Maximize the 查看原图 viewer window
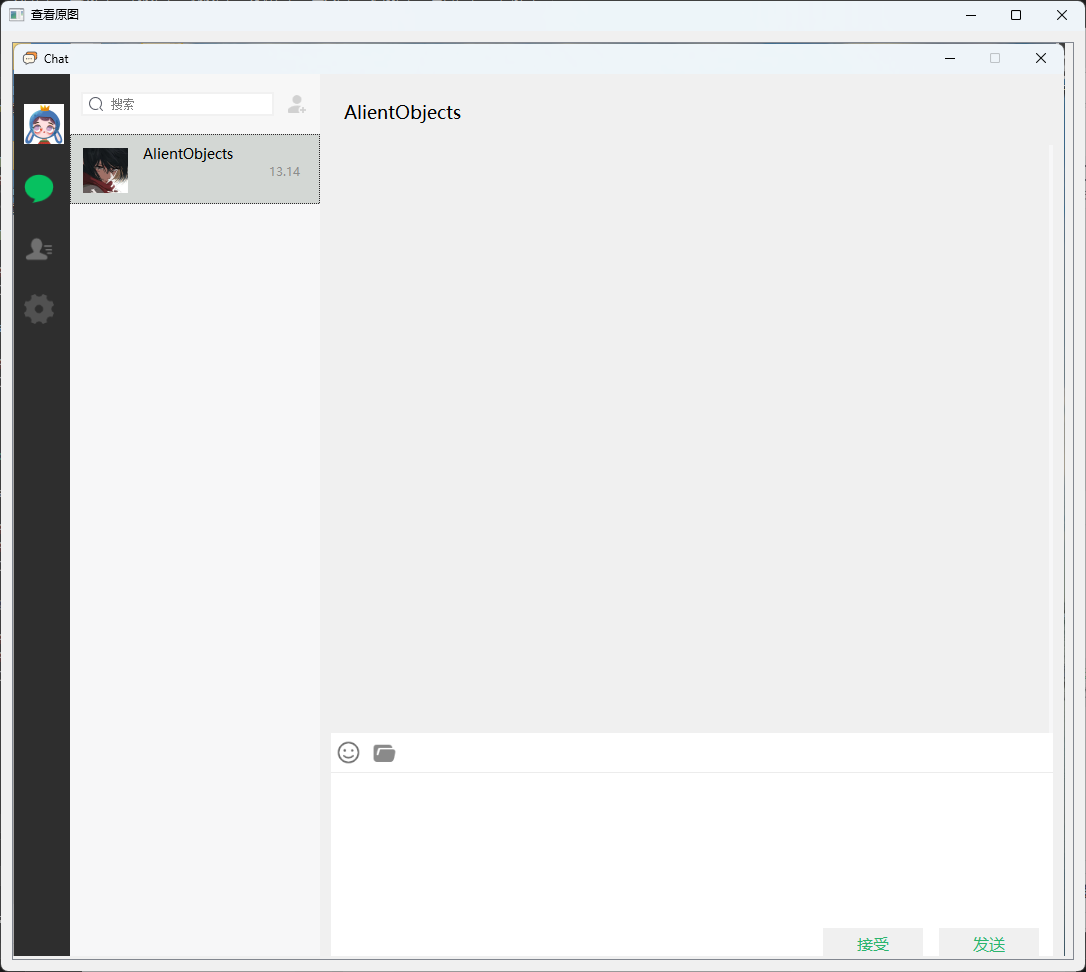 click(1016, 15)
